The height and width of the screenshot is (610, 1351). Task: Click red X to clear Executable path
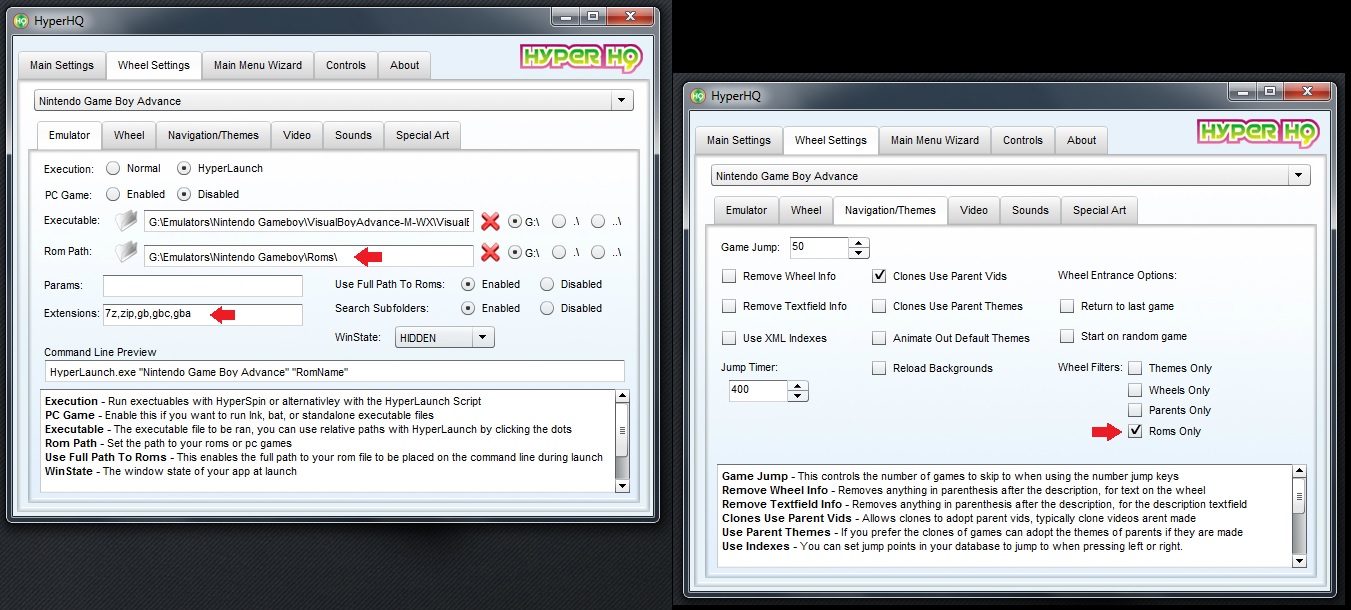(x=490, y=221)
